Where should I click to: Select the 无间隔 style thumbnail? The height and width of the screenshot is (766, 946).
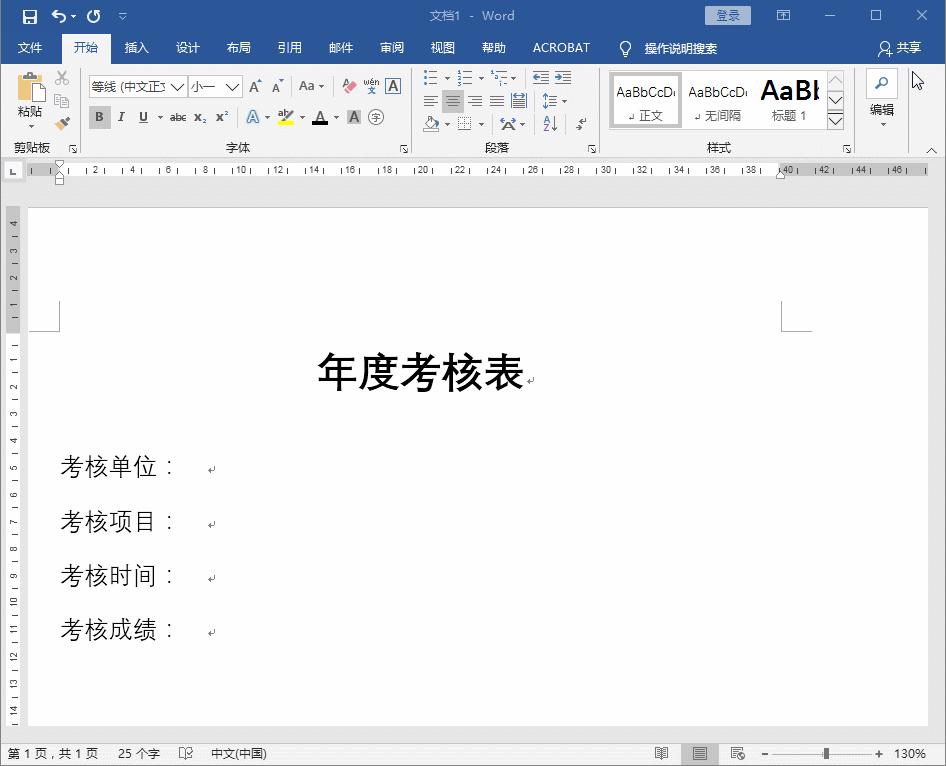(x=717, y=98)
